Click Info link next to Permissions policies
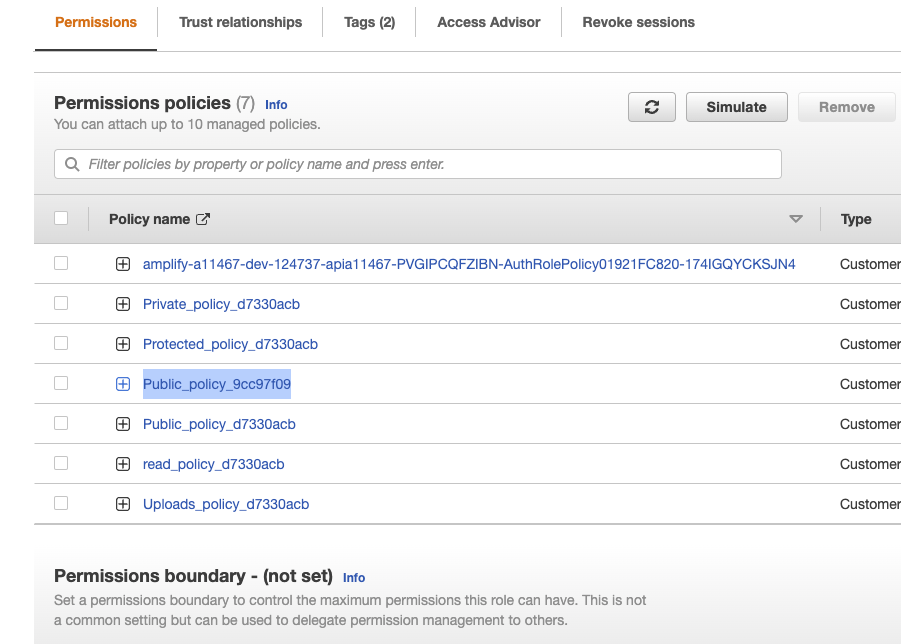The height and width of the screenshot is (644, 901). (276, 104)
